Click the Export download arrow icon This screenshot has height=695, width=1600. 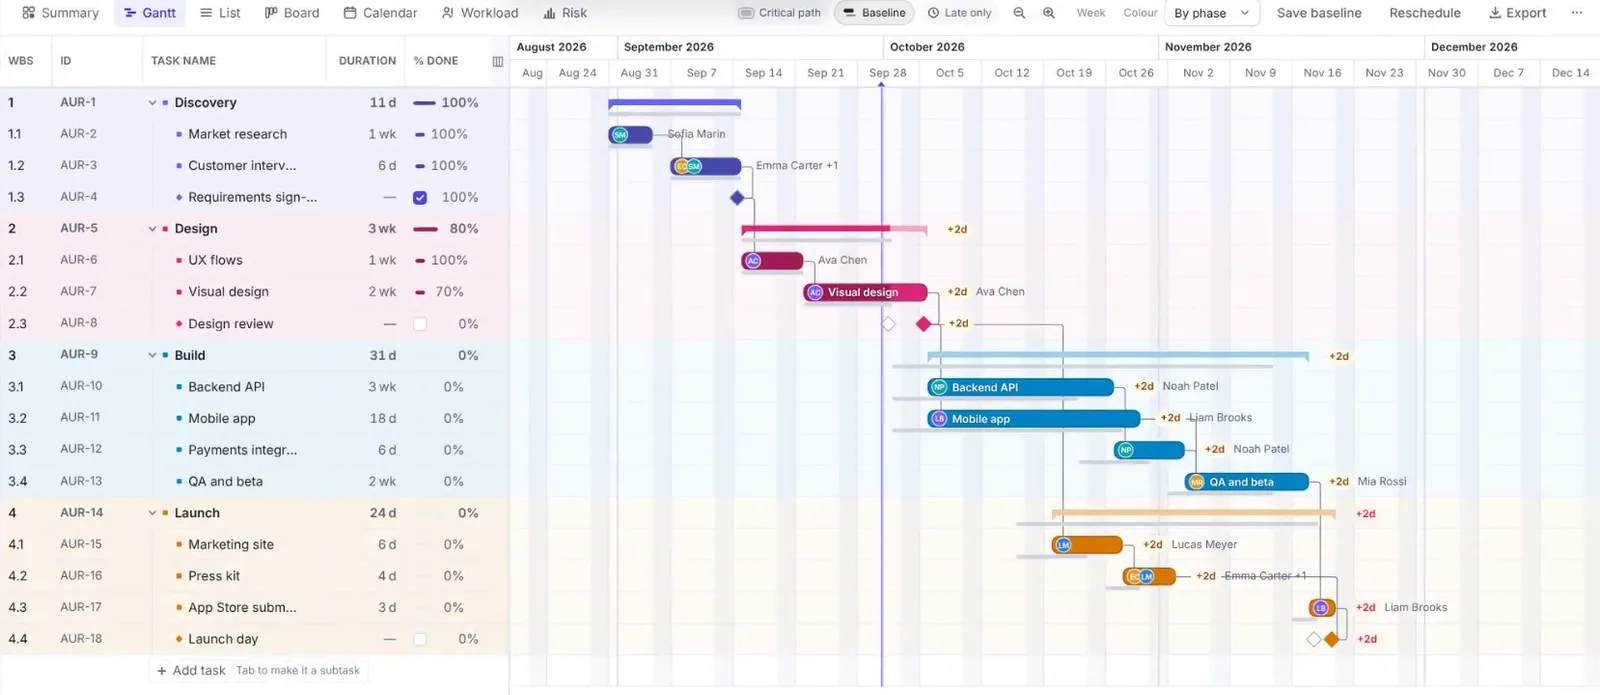point(1495,13)
